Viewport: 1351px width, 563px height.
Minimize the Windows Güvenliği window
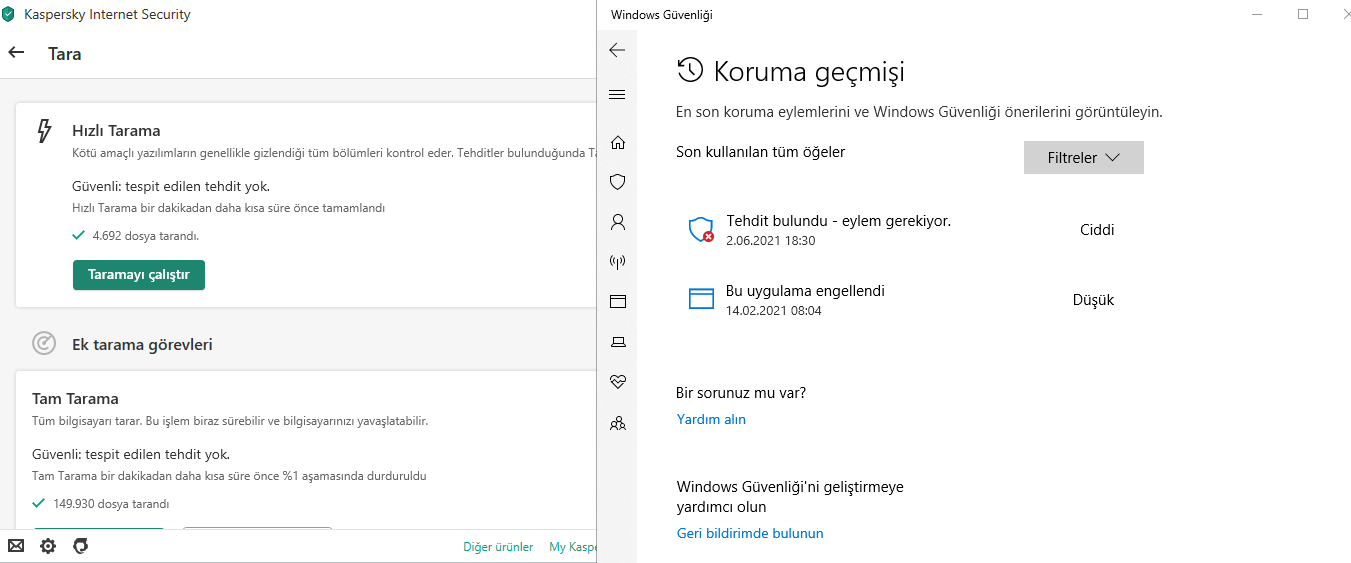1258,14
